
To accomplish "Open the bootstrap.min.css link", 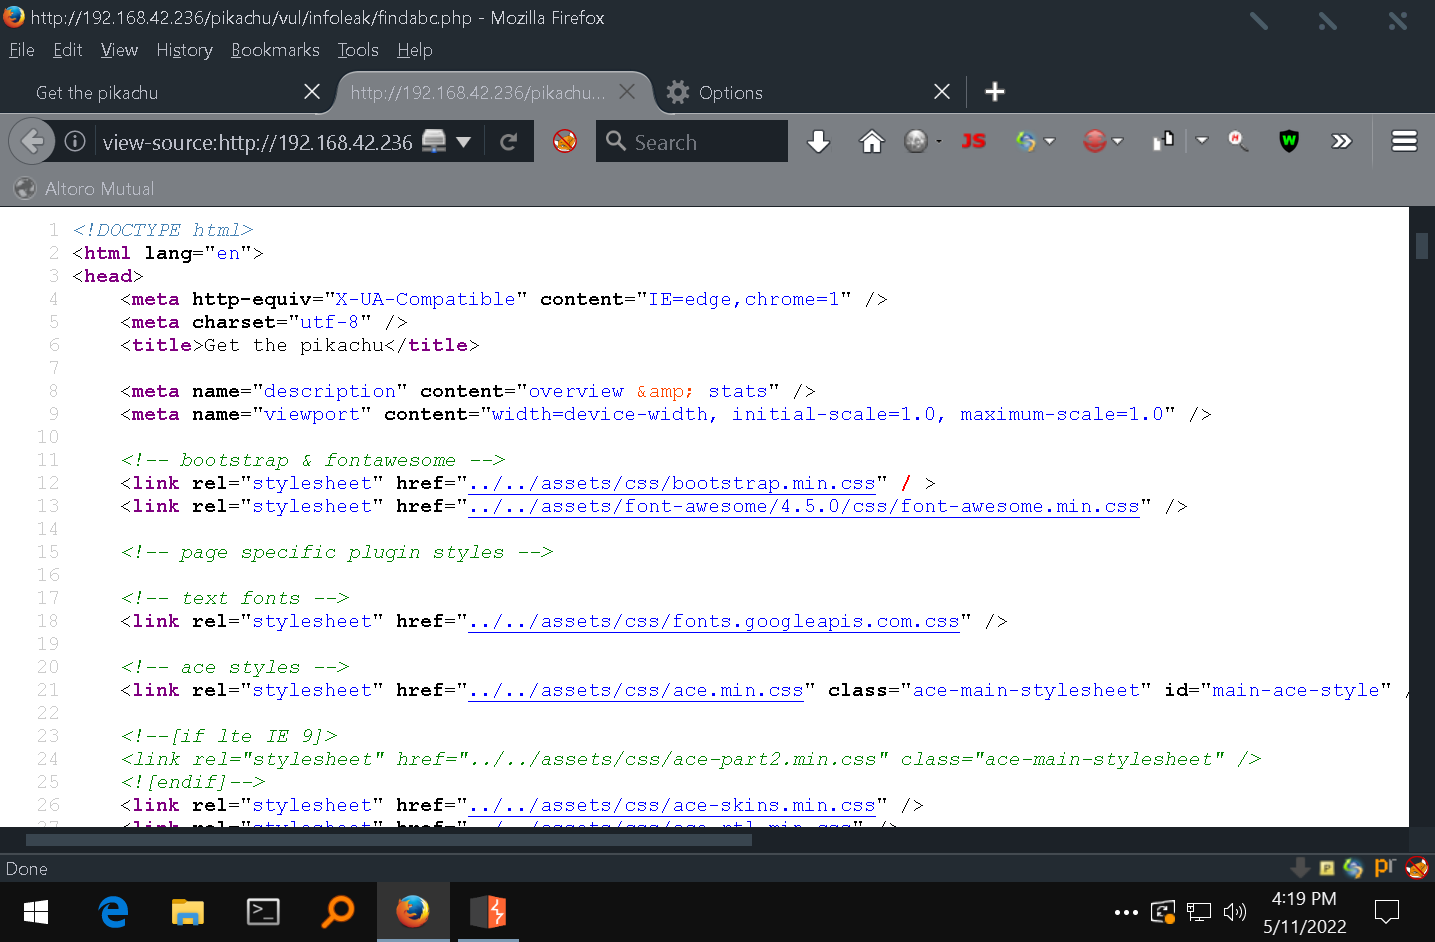I will pos(672,484).
